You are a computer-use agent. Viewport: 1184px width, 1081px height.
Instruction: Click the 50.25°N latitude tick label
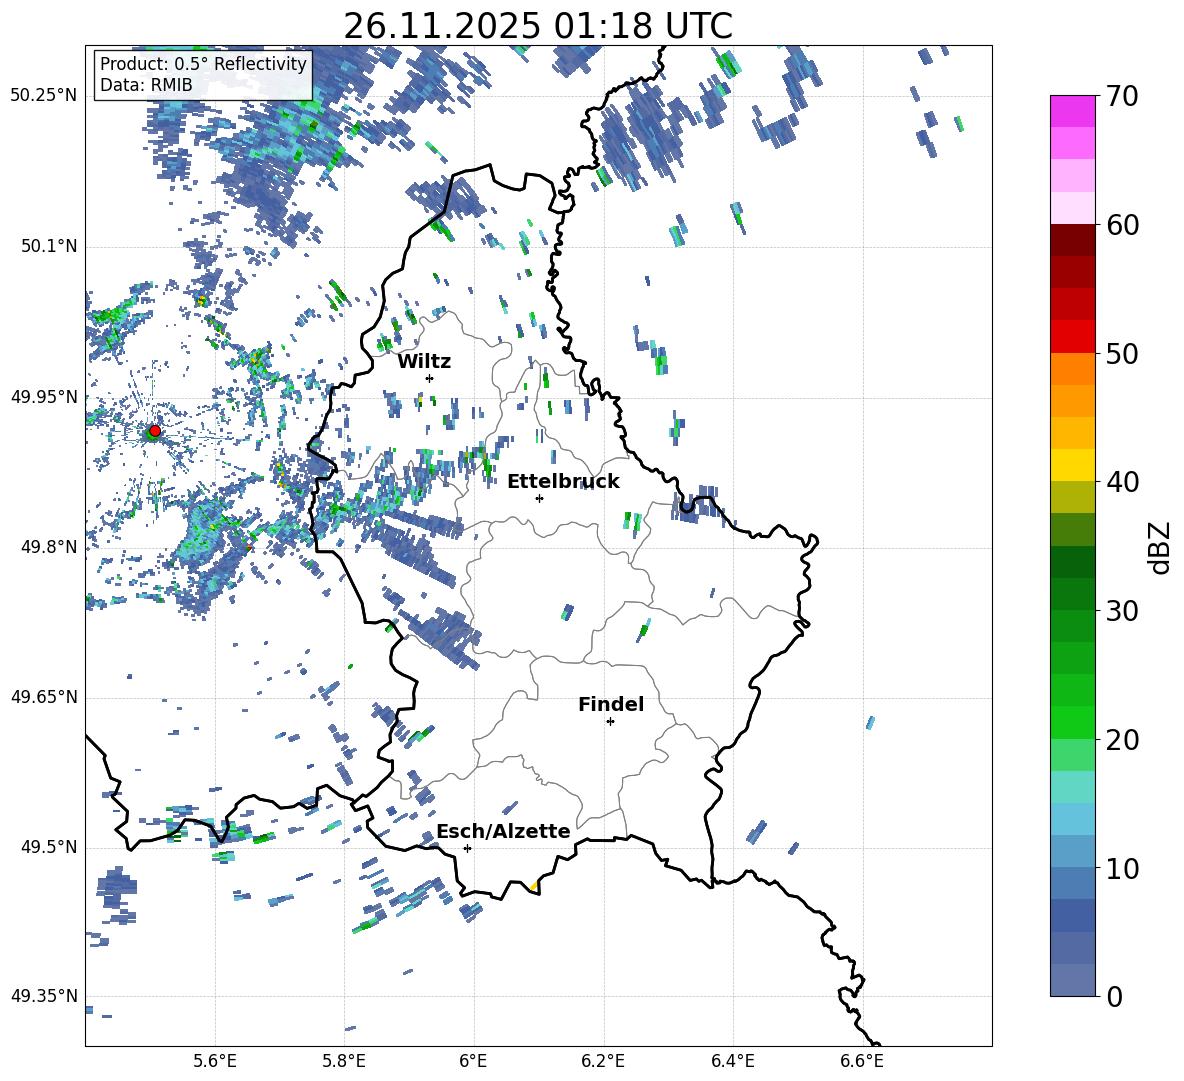[x=43, y=96]
